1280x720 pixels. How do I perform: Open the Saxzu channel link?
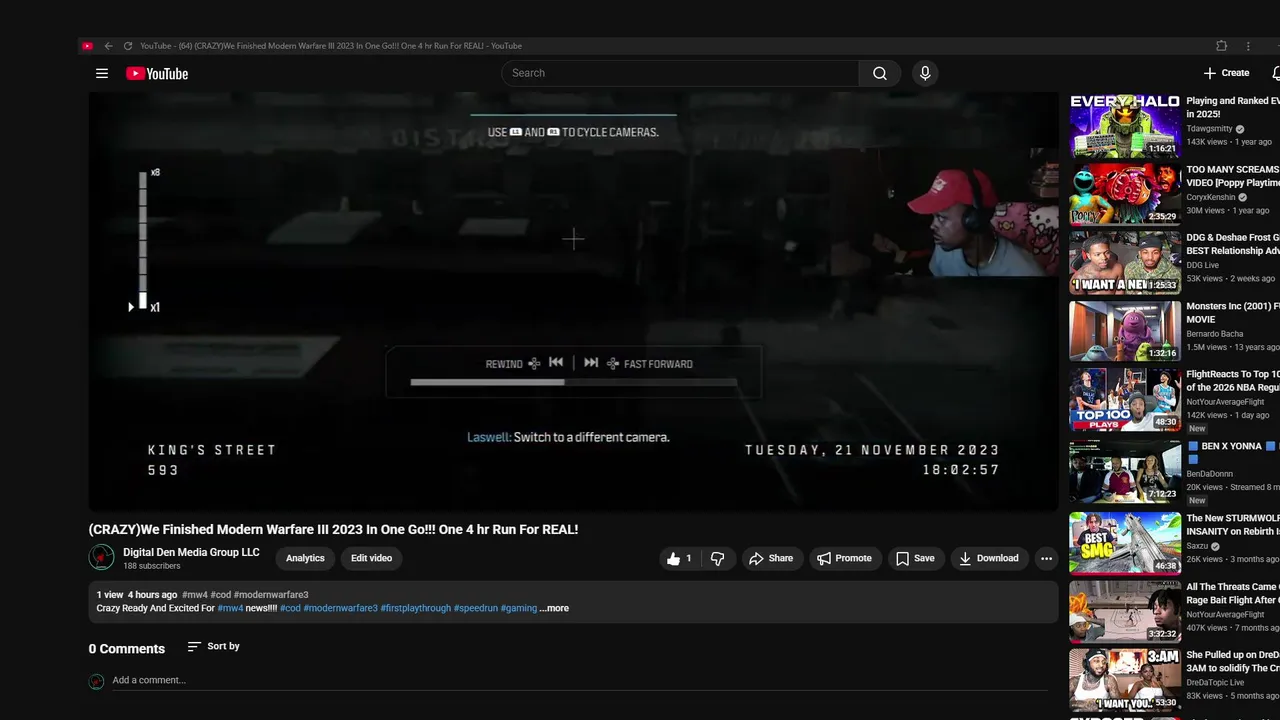(1199, 547)
